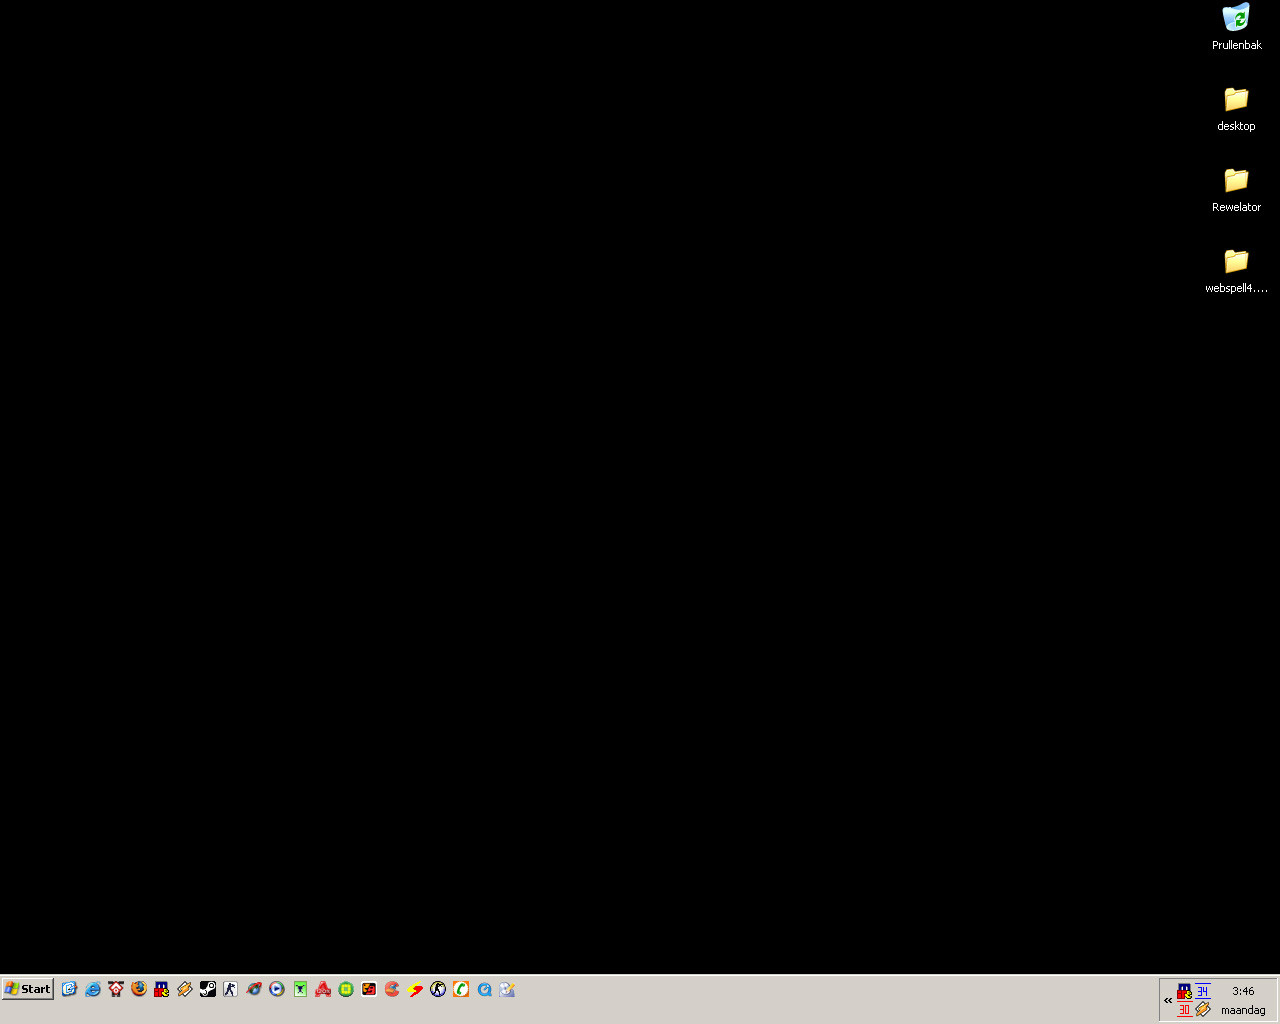Open the yellow-red lightning bolt icon
This screenshot has height=1024, width=1280.
415,989
